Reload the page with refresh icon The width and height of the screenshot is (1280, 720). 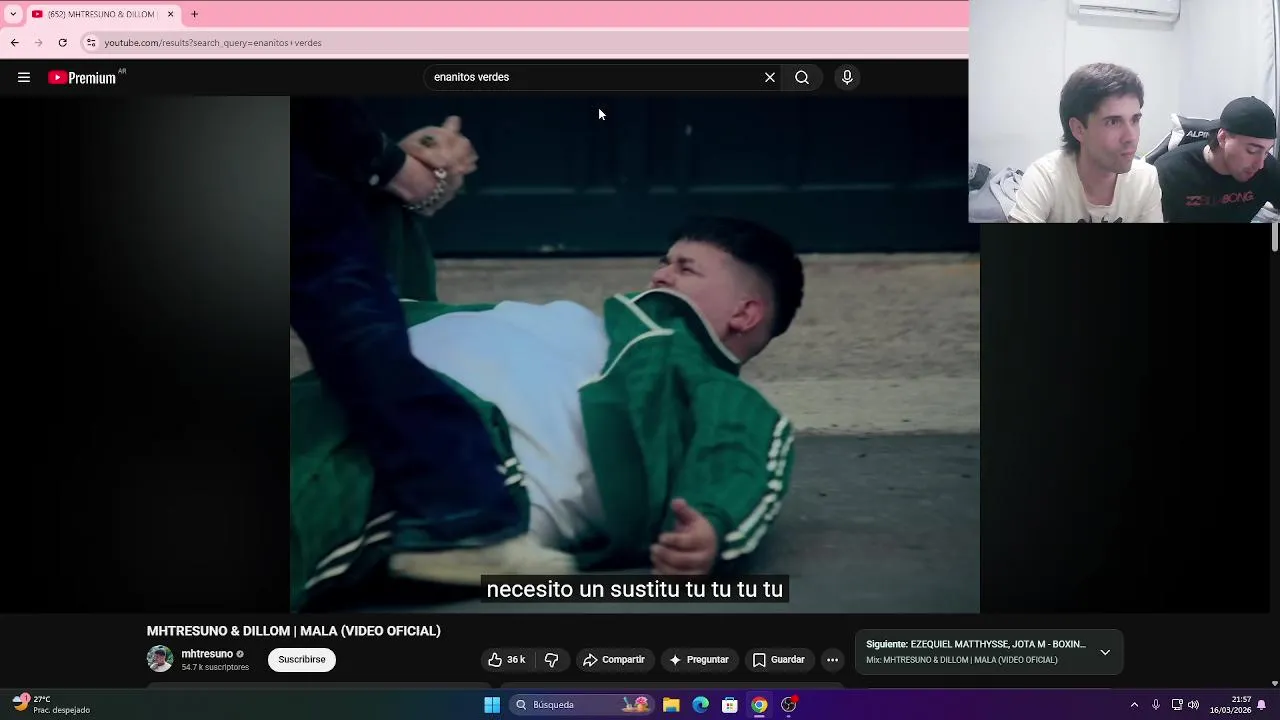pyautogui.click(x=62, y=43)
